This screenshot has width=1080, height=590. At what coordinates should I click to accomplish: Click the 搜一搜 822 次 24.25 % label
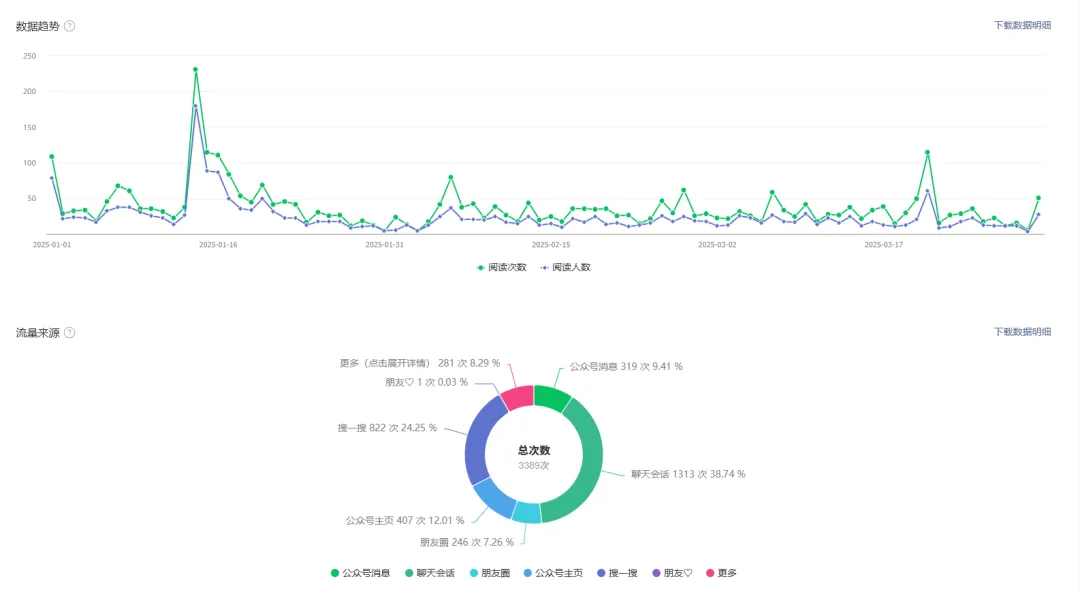pos(387,428)
